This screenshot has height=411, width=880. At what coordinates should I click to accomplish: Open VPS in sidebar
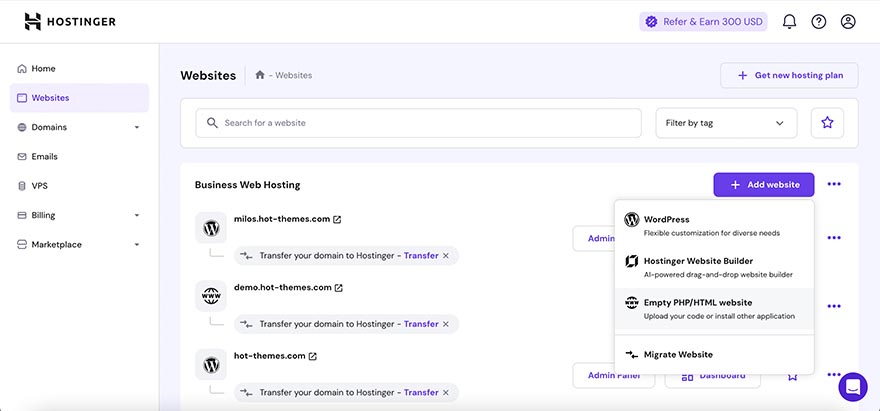tap(39, 186)
